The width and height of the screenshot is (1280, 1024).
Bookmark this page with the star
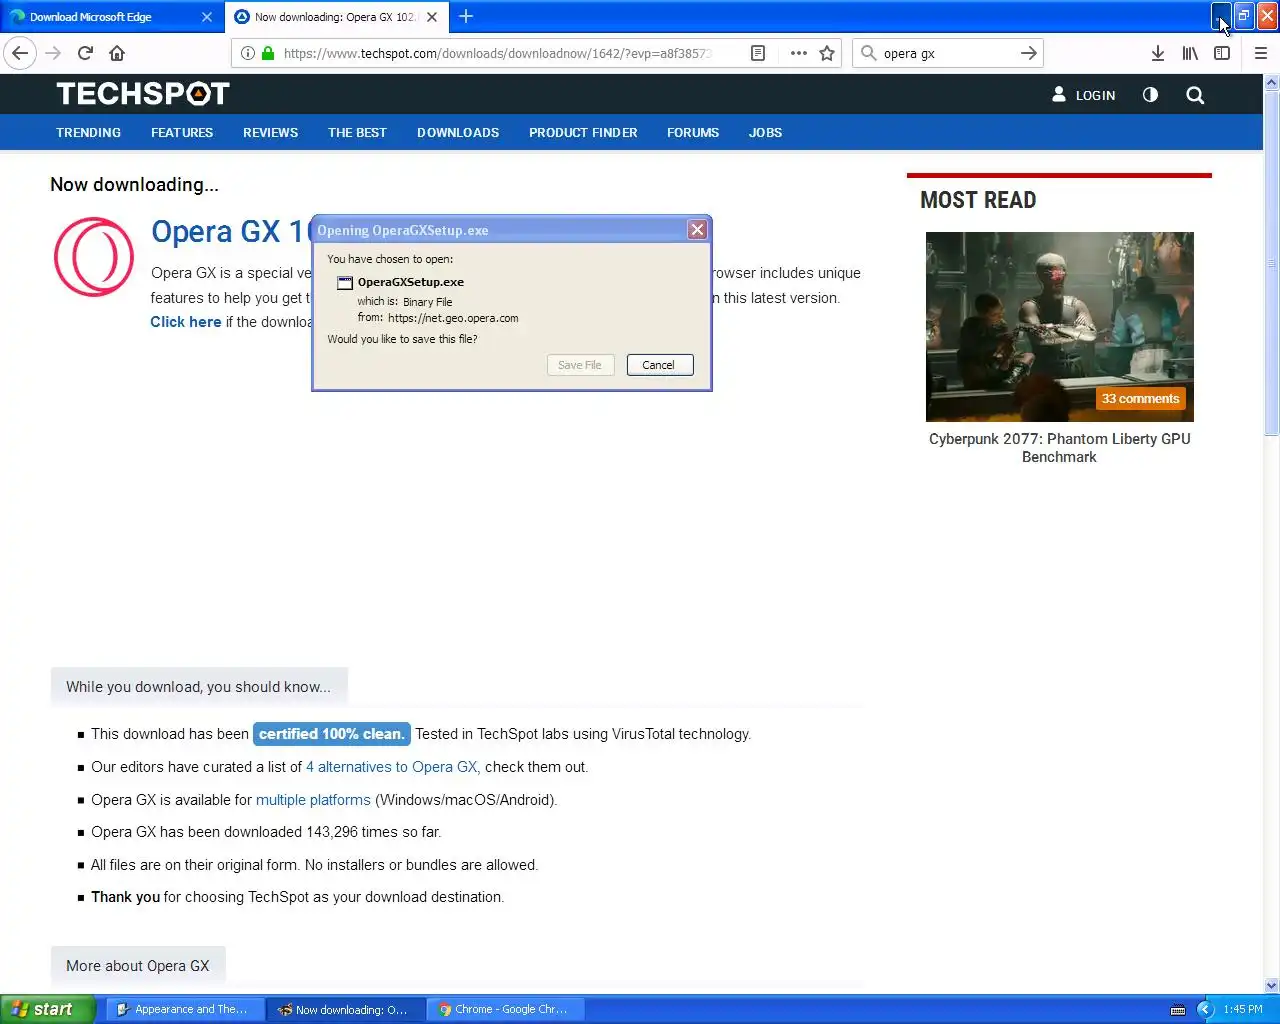tap(827, 53)
